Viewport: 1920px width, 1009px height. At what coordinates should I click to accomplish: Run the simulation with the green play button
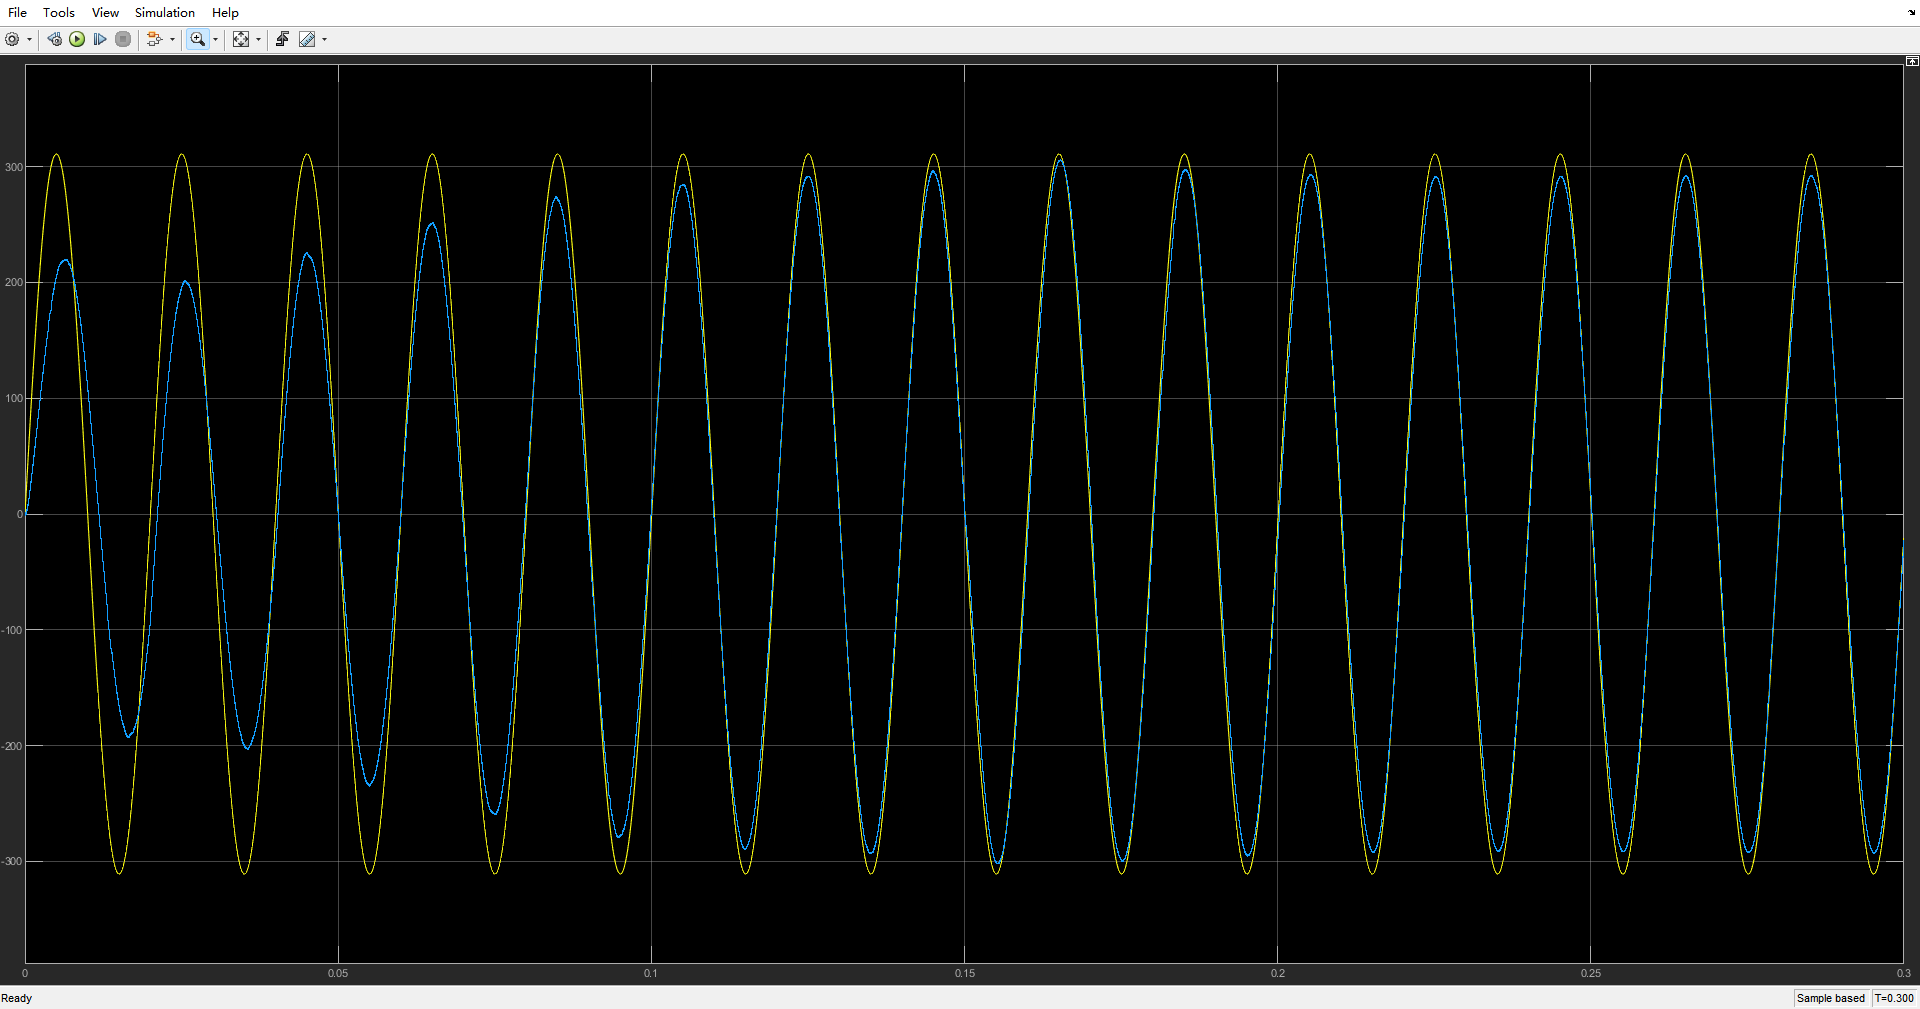click(77, 39)
